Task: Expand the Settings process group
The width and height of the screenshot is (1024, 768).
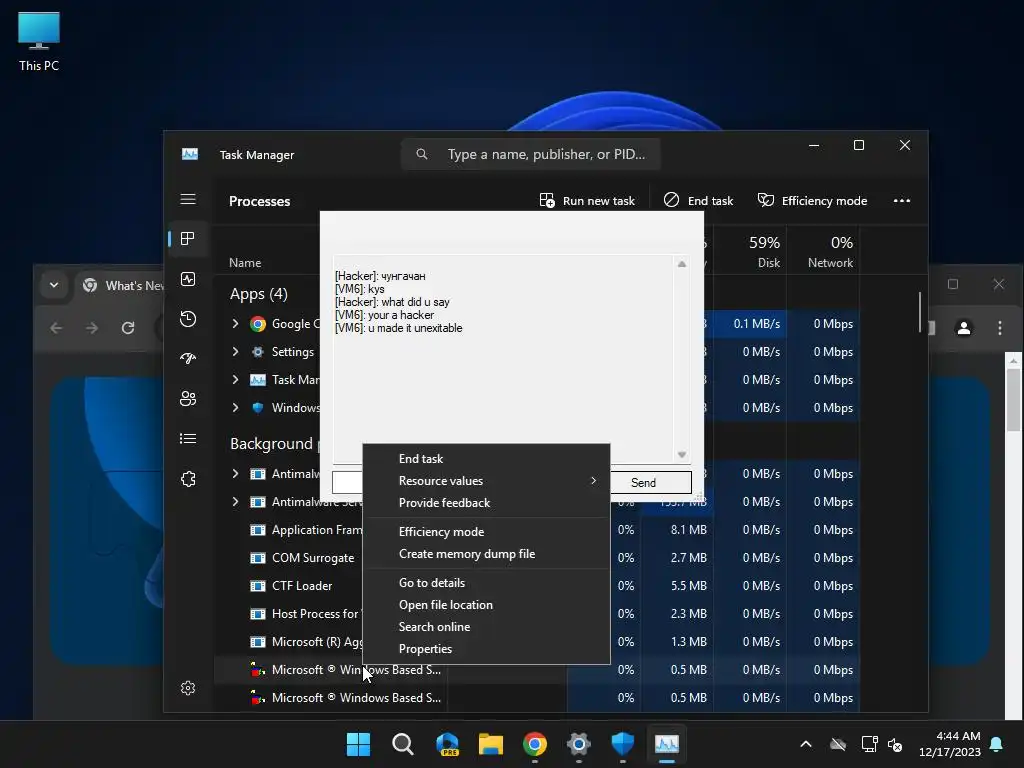Action: [235, 352]
